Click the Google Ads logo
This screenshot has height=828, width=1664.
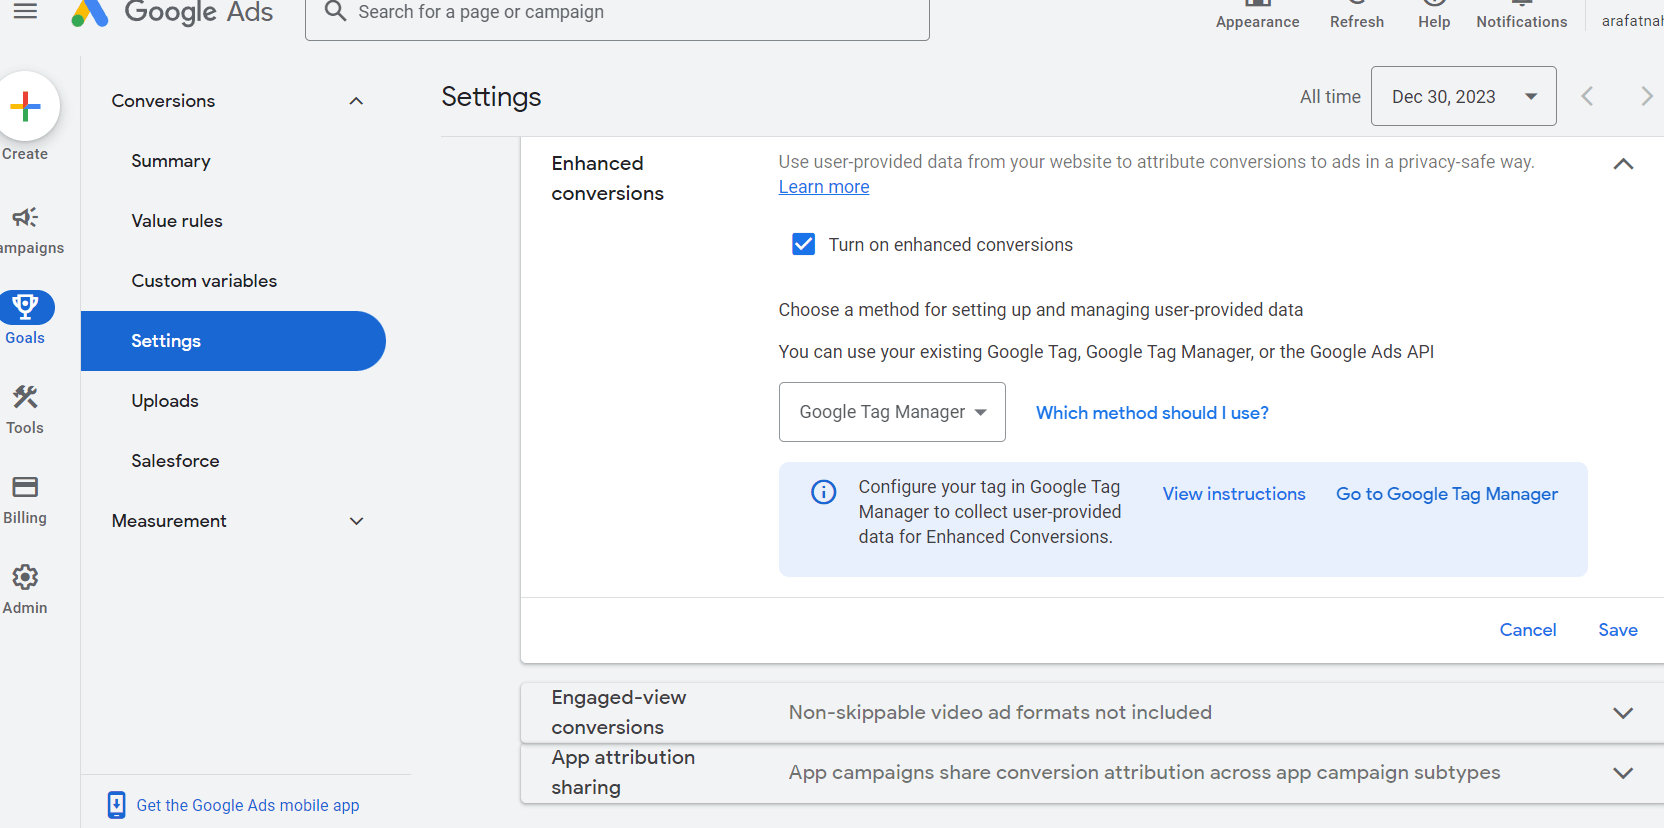[172, 12]
